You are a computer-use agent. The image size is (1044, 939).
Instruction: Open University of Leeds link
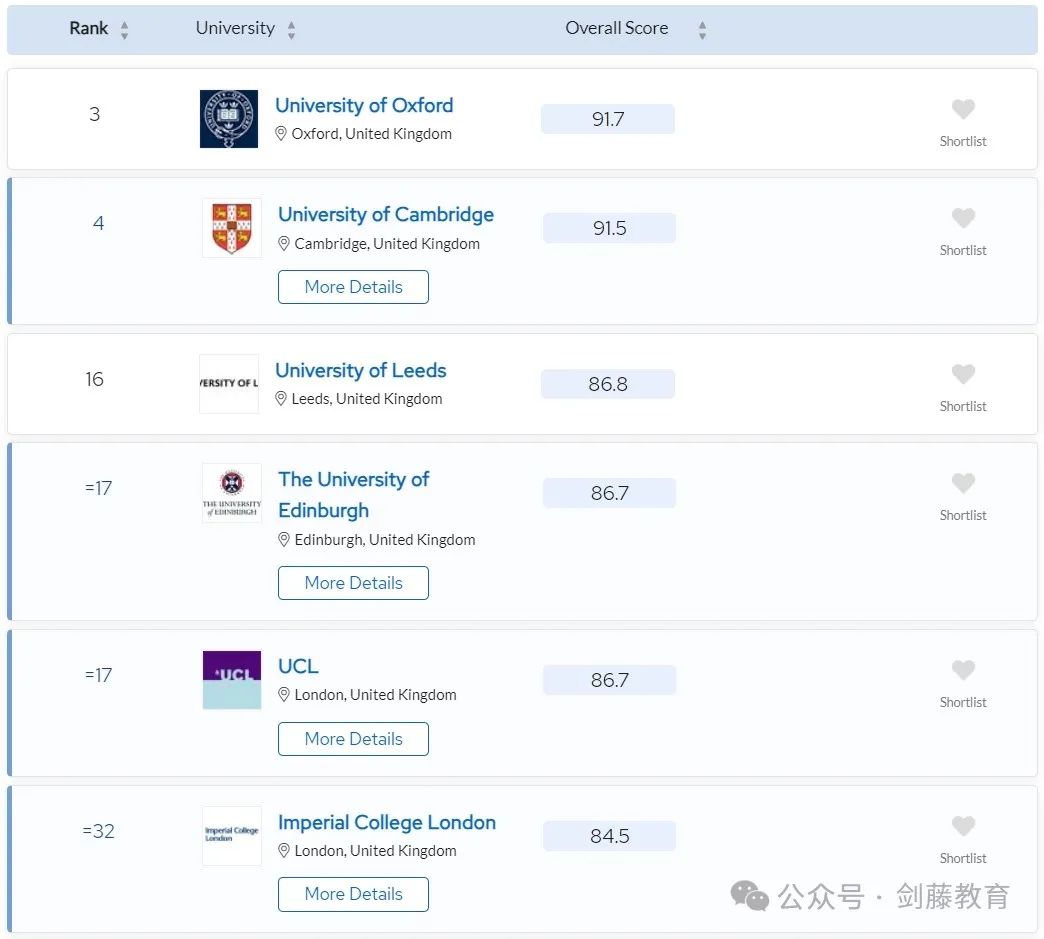click(361, 370)
